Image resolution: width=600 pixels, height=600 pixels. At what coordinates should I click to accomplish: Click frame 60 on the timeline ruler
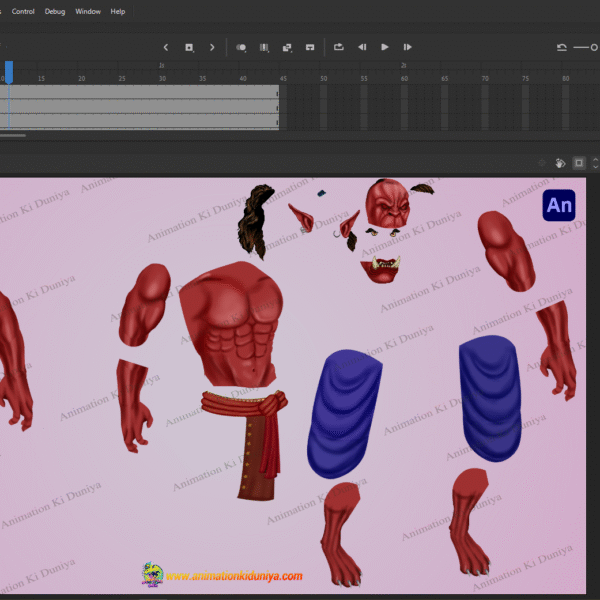(x=404, y=78)
